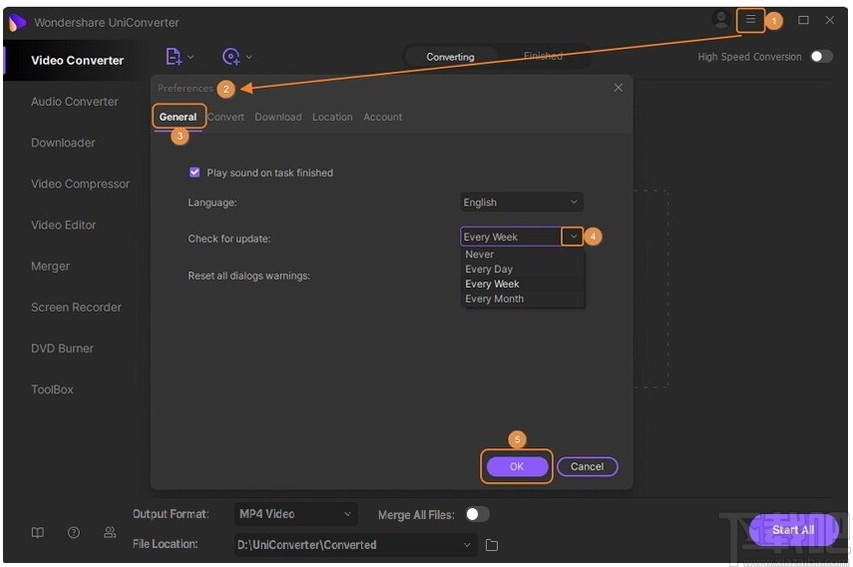Click the help question mark icon
Screen dimensions: 853x567
coord(73,532)
